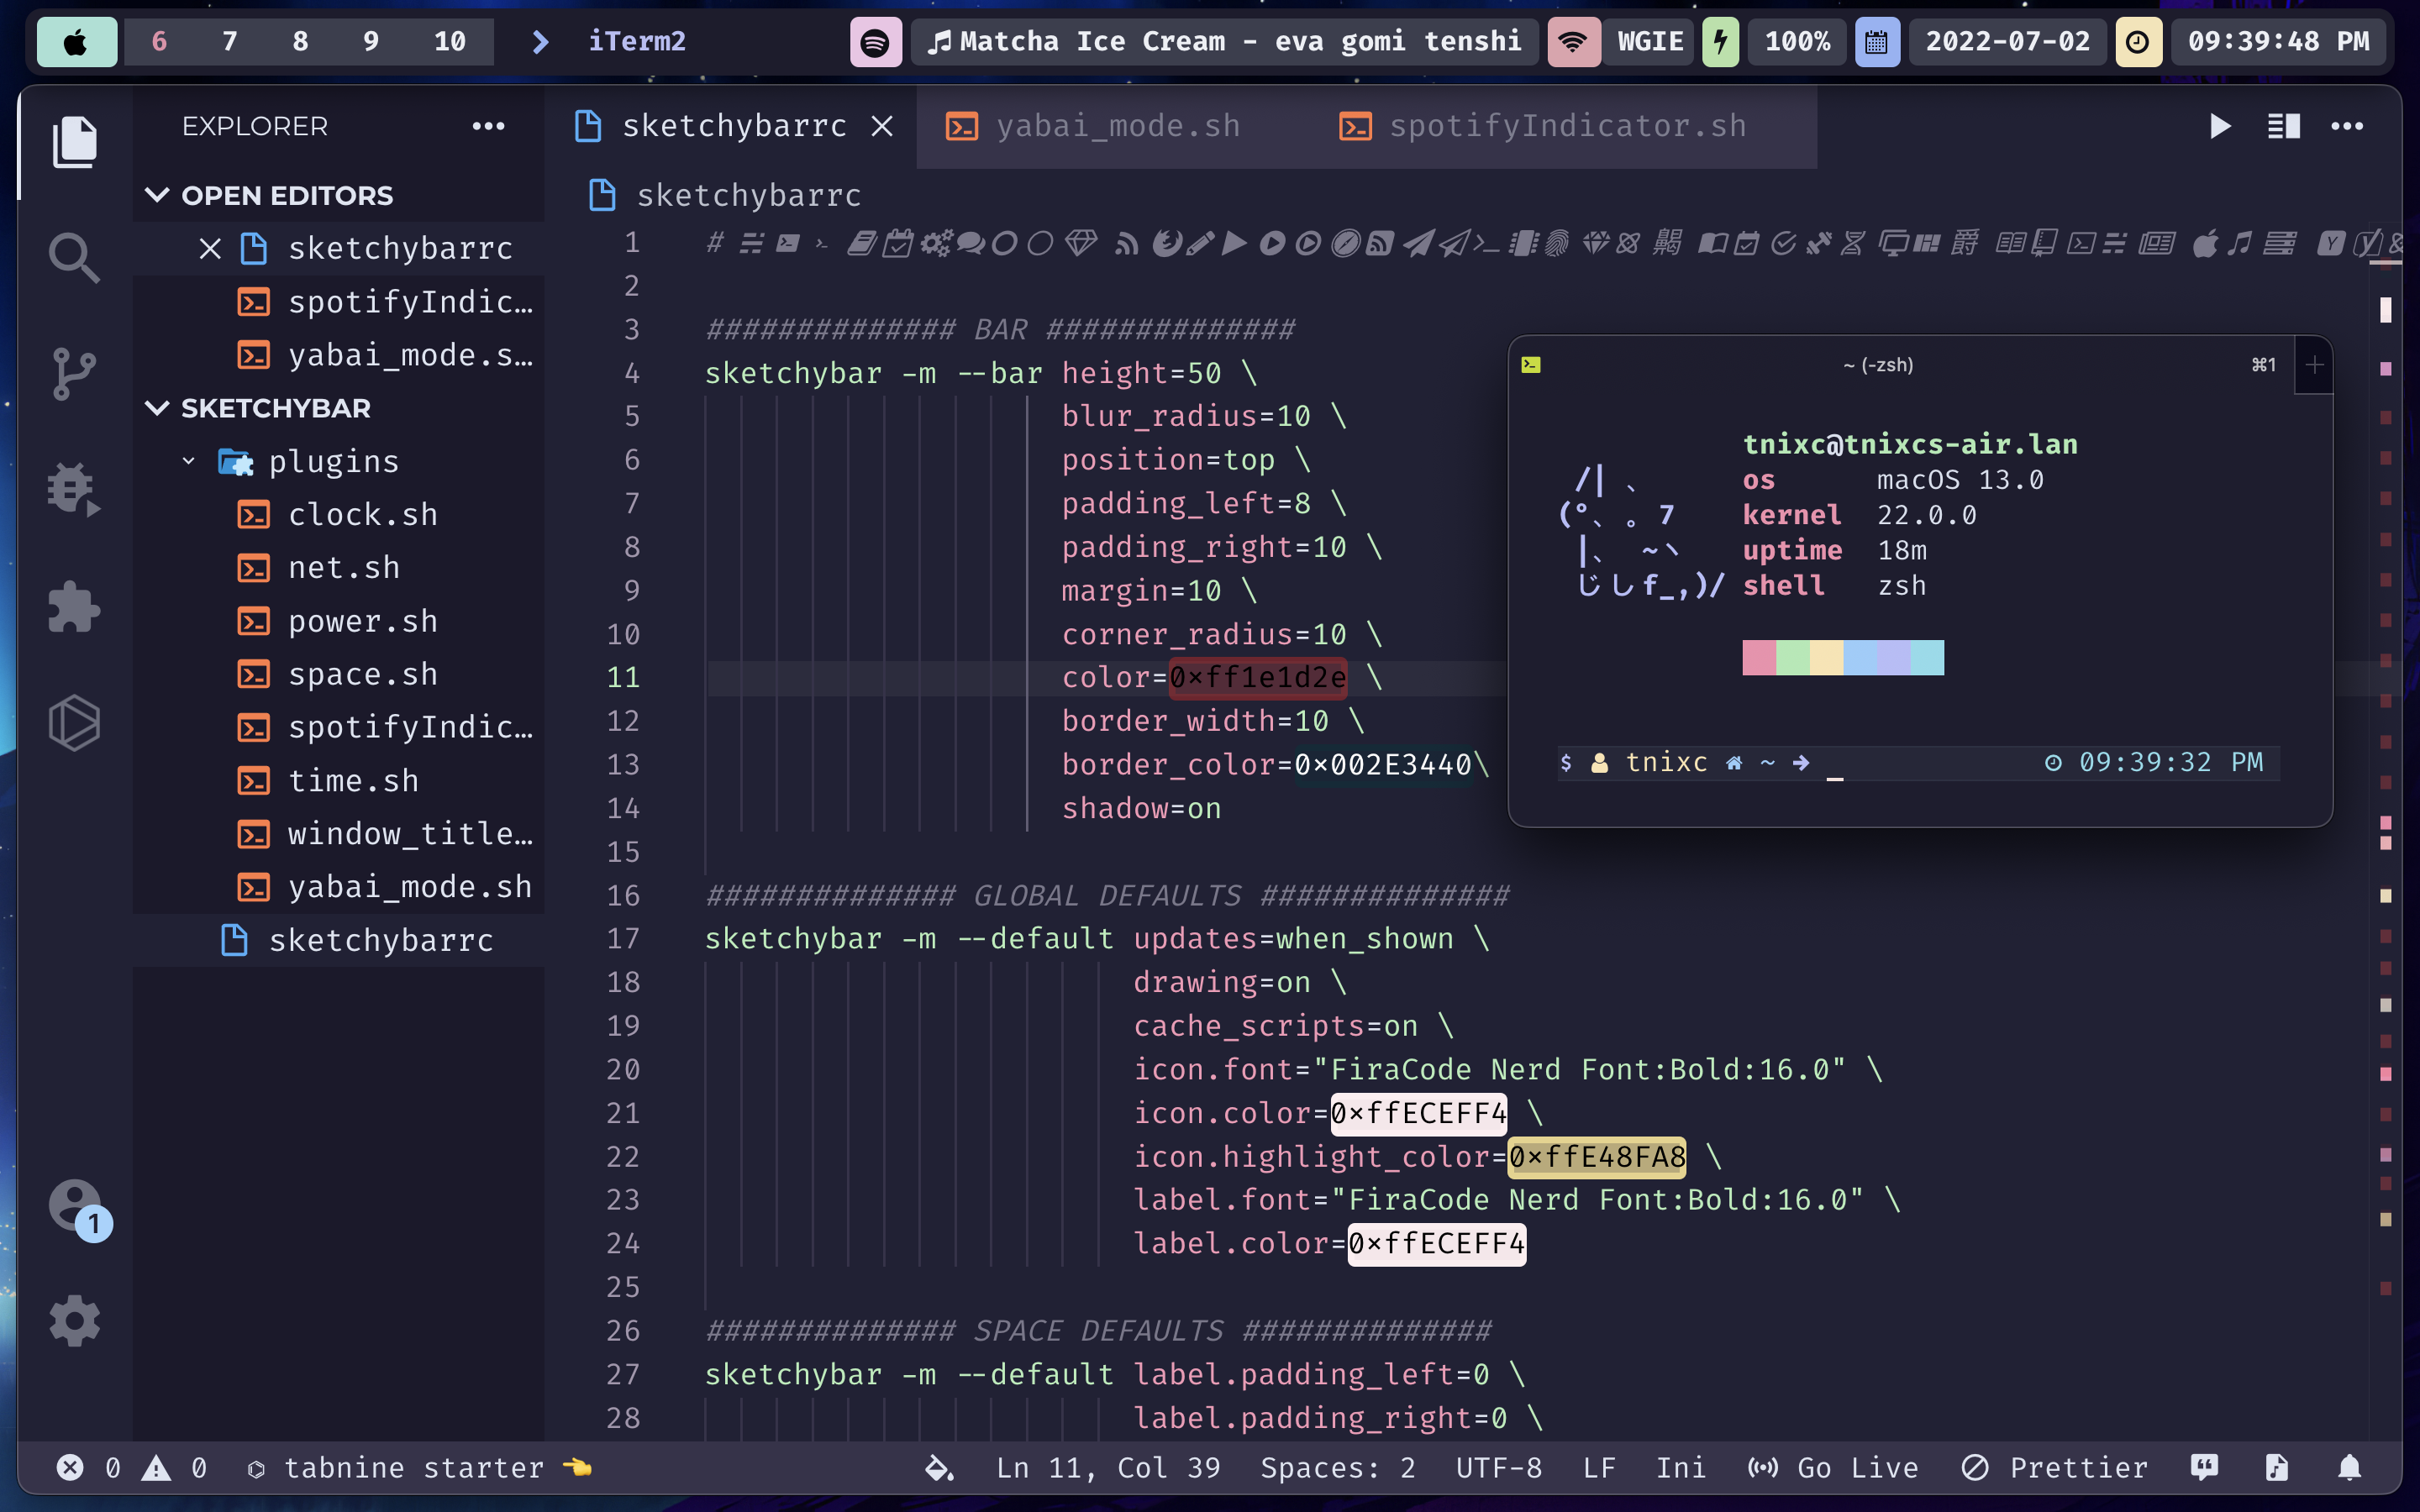Click the Ini language mode button
This screenshot has height=1512, width=2420.
pos(1680,1467)
